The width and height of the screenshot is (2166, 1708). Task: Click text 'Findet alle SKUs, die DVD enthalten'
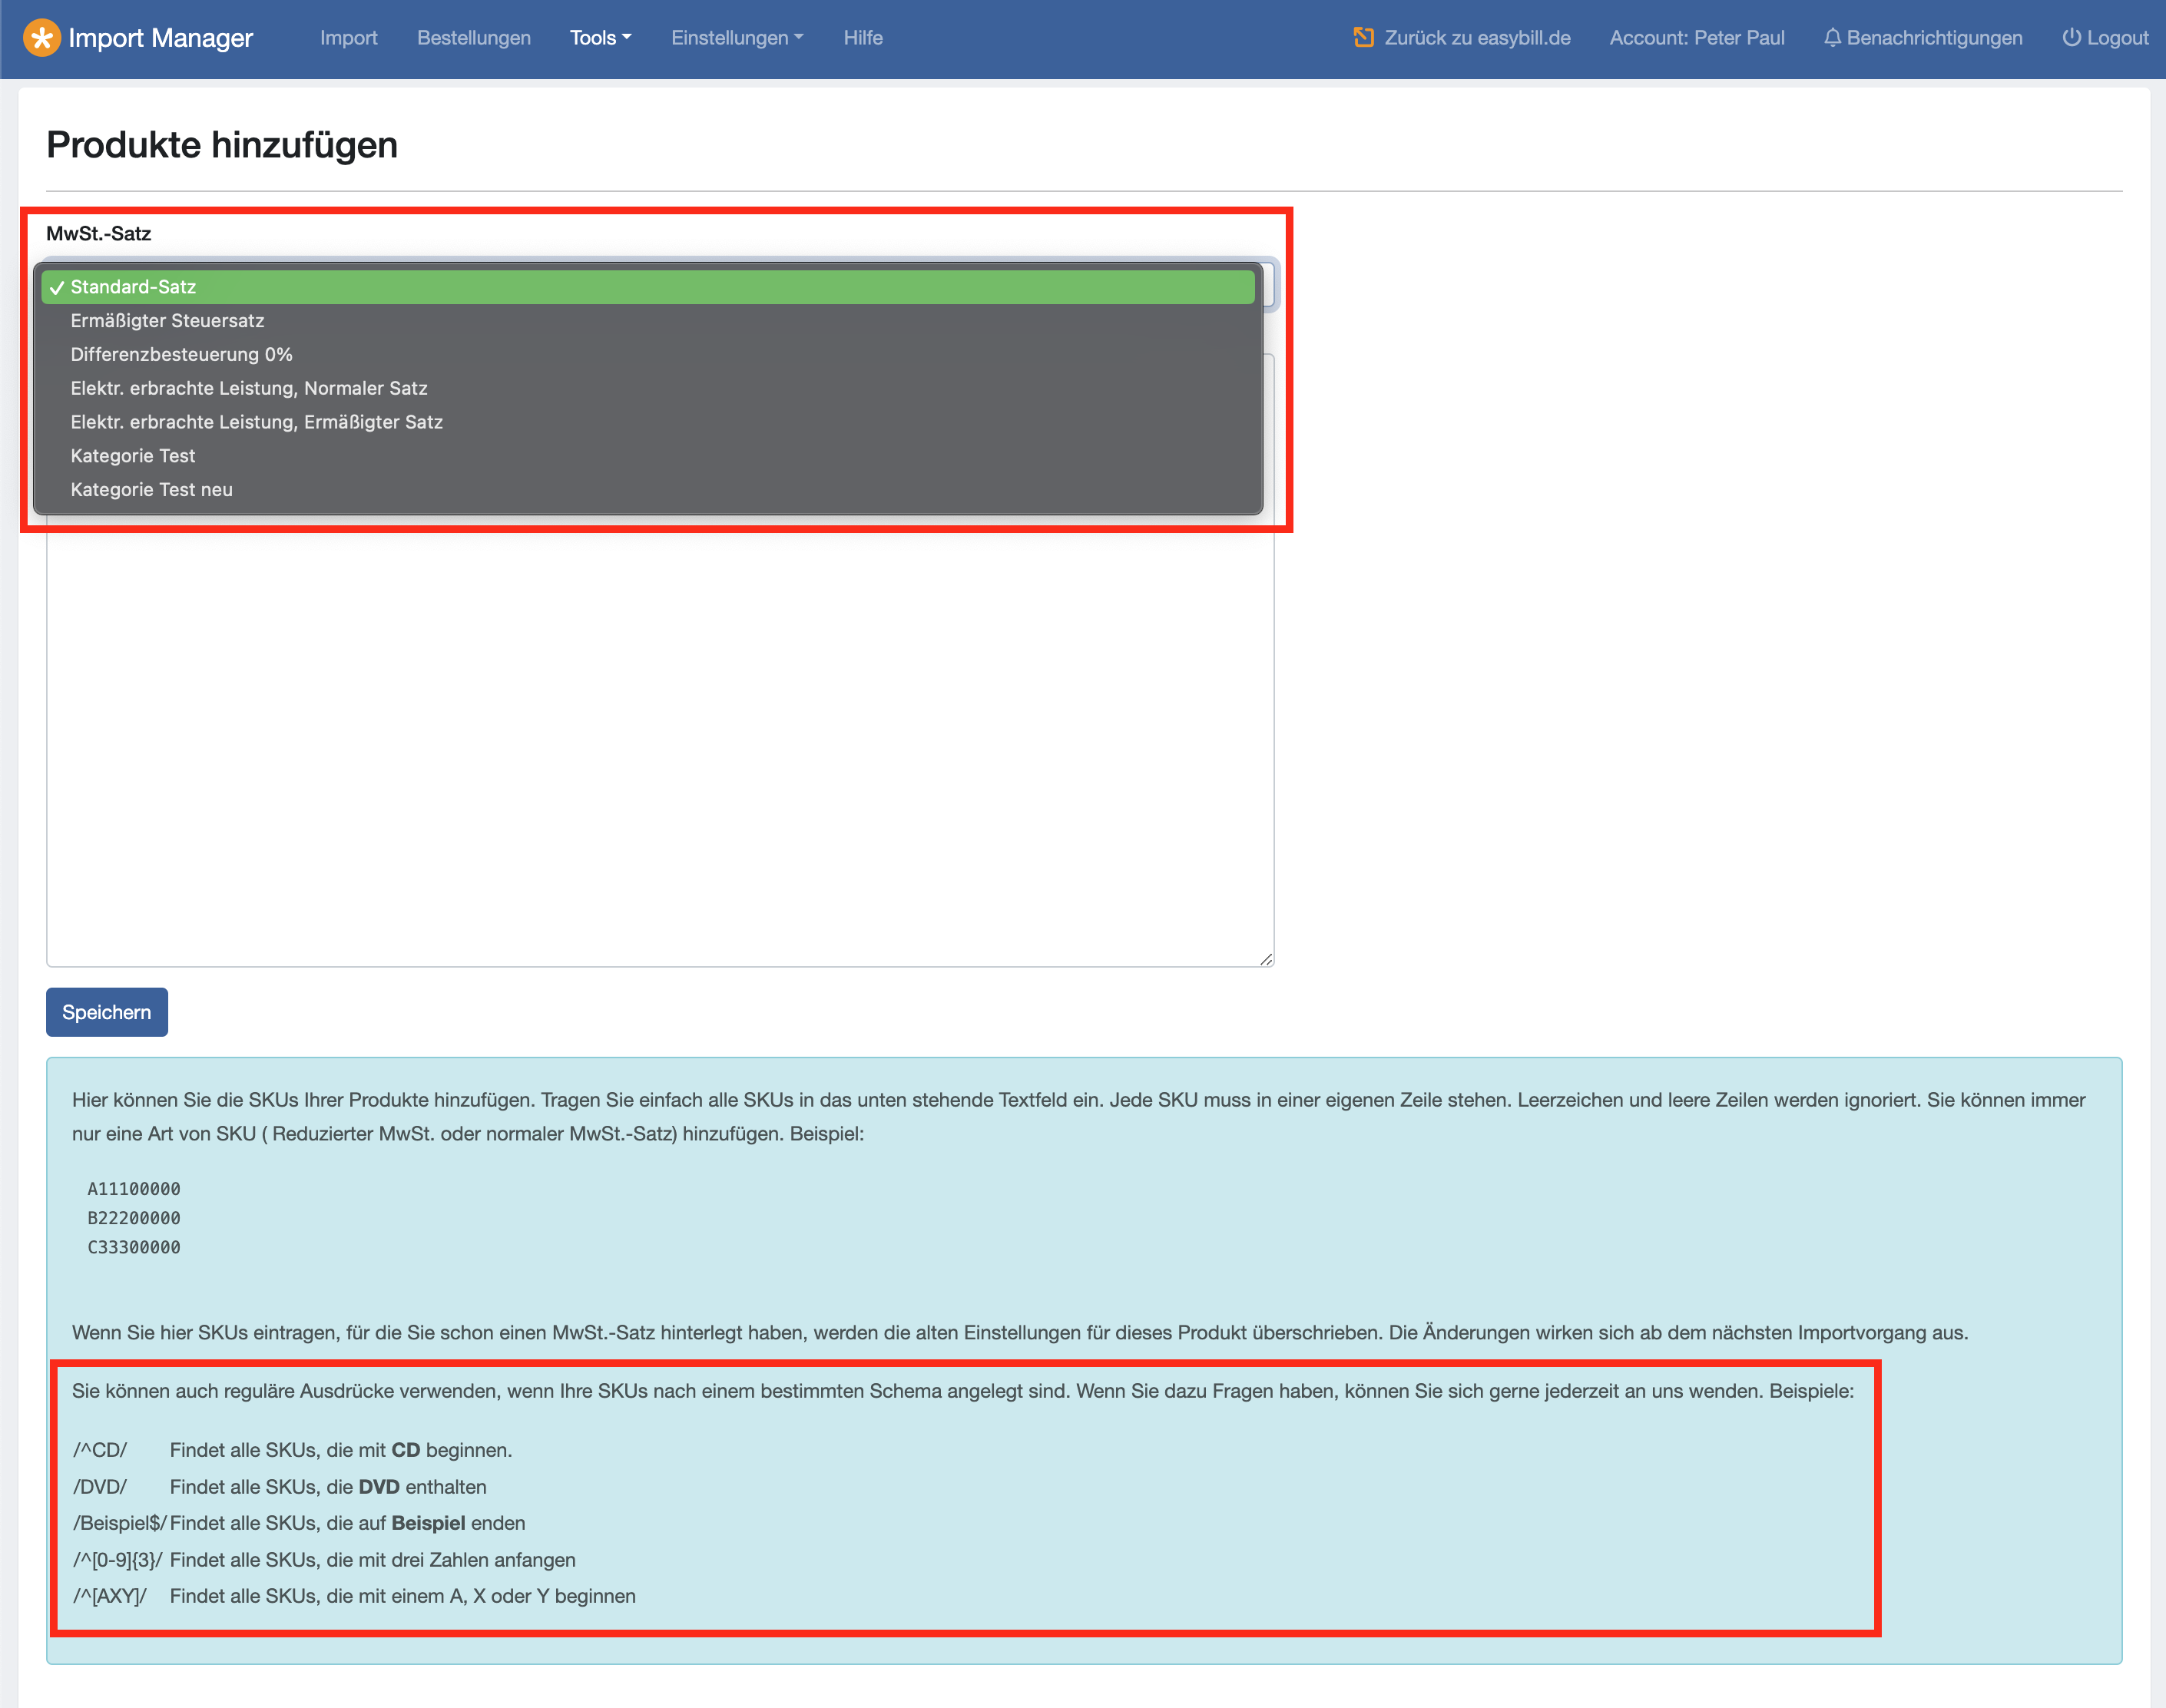click(x=328, y=1487)
